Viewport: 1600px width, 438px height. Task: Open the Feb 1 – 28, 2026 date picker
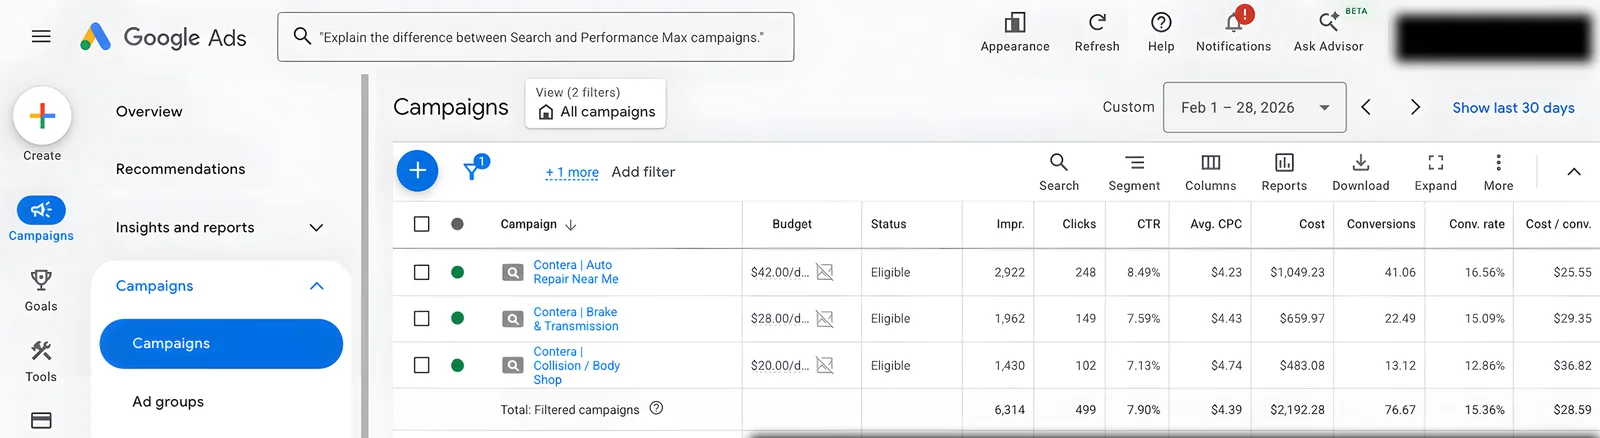[x=1254, y=107]
